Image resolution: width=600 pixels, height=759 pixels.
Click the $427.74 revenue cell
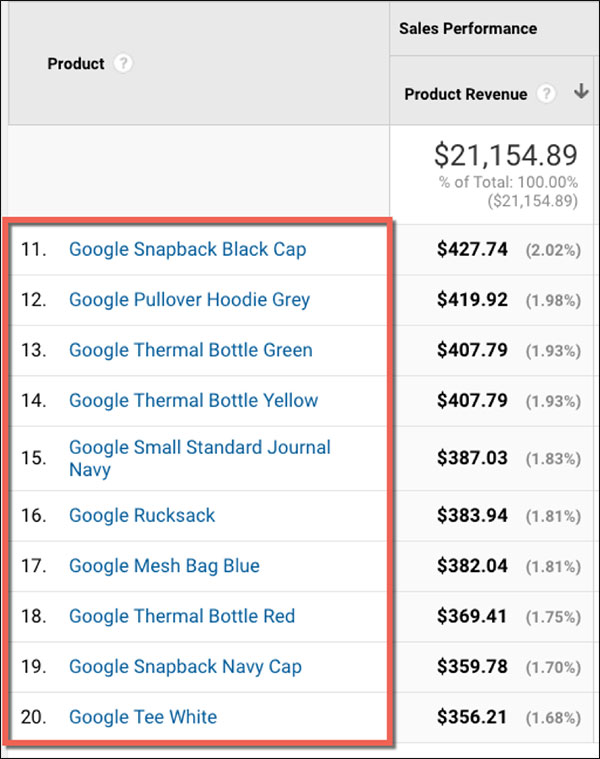pyautogui.click(x=472, y=249)
